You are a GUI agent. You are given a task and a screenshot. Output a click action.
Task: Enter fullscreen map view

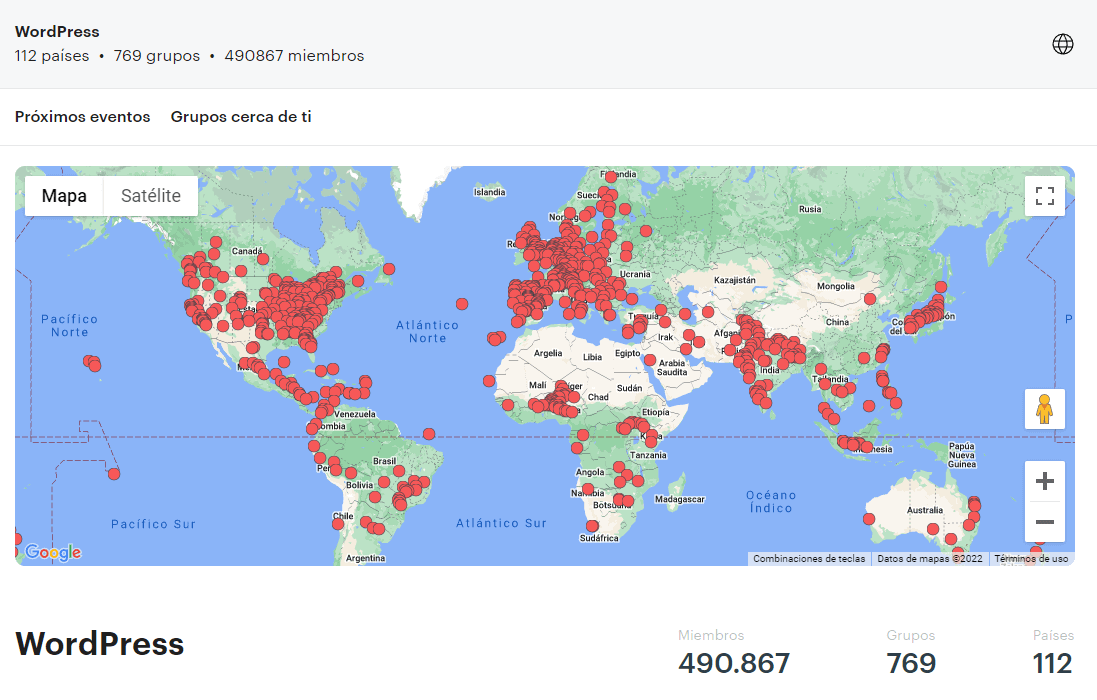tap(1045, 196)
